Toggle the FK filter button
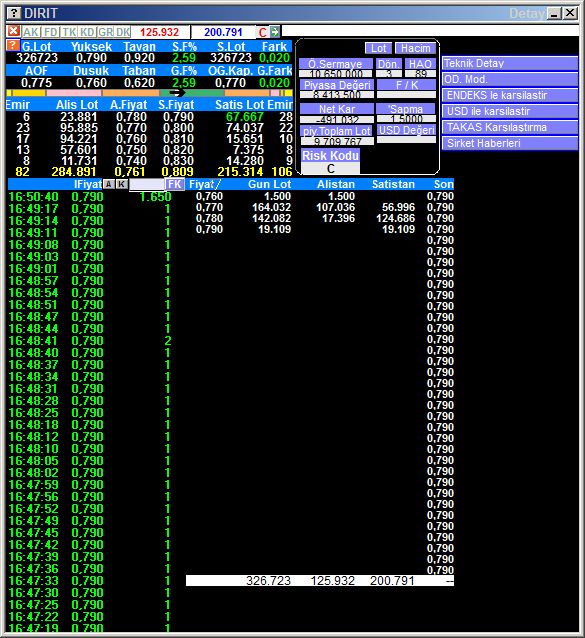 [x=175, y=184]
